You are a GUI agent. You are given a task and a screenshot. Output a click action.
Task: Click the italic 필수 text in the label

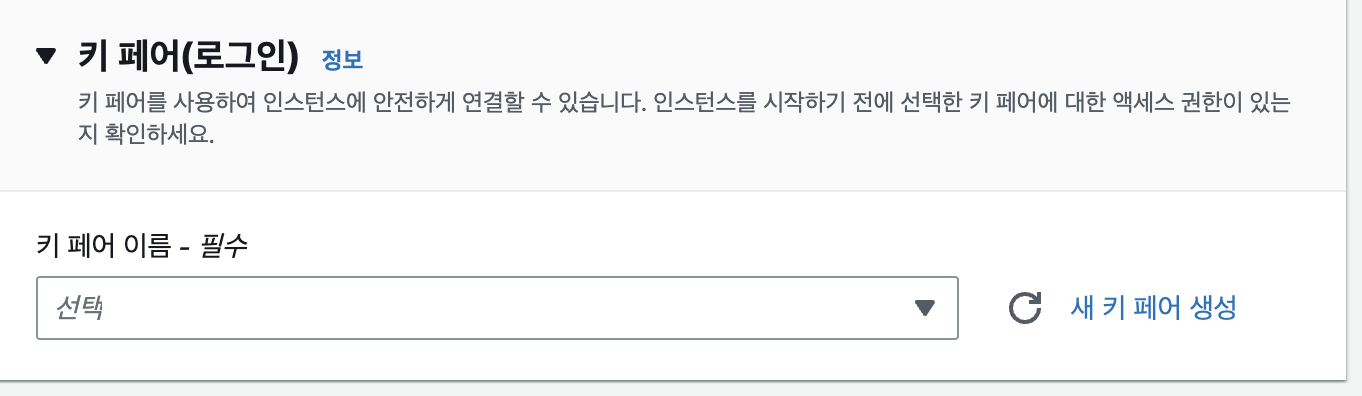tap(224, 246)
